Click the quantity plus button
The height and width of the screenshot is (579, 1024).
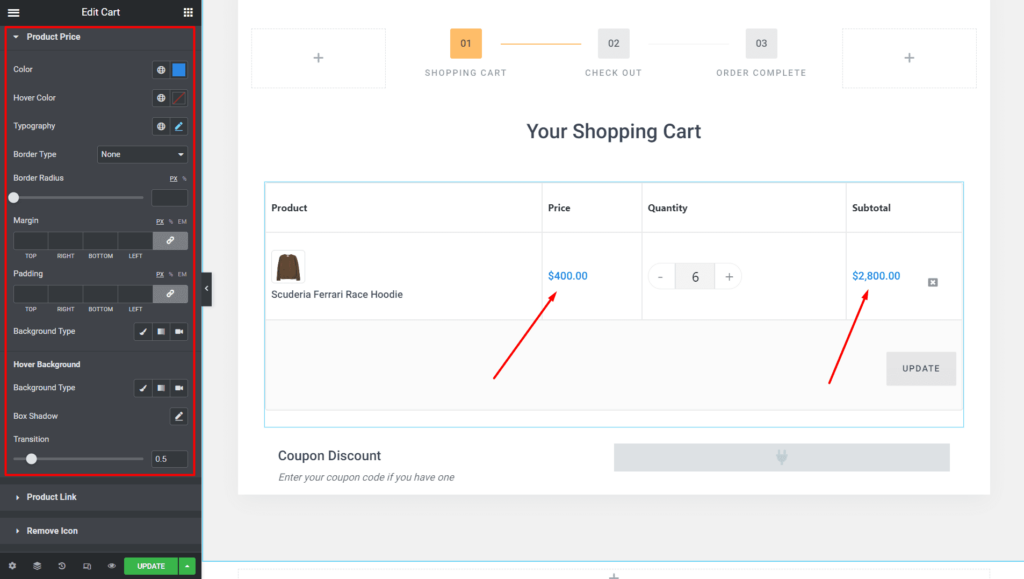(729, 277)
